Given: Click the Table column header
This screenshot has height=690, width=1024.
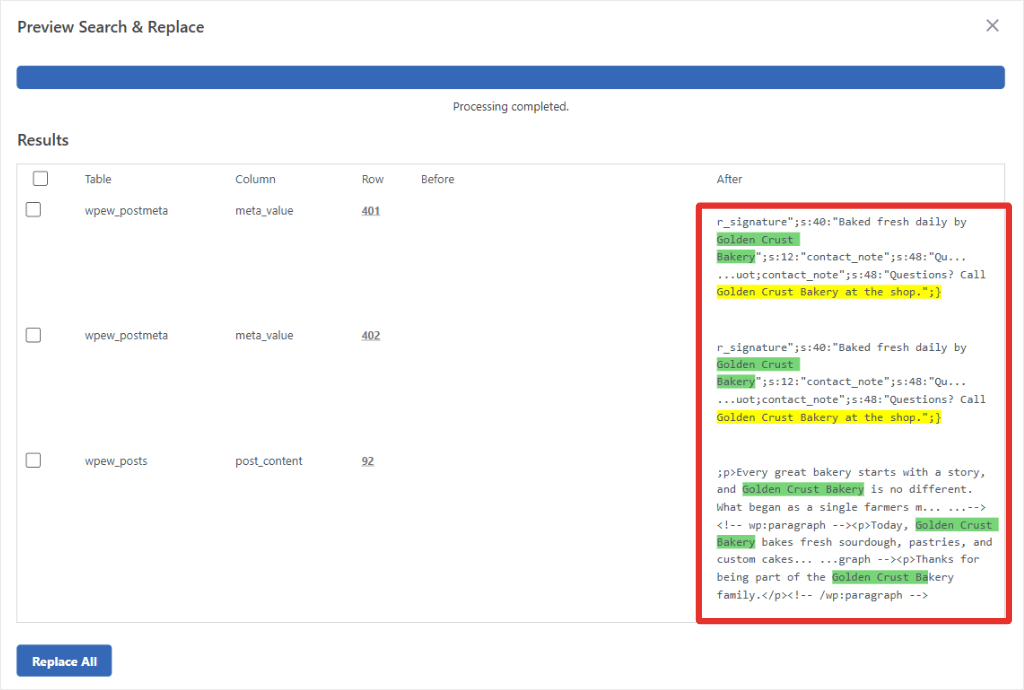Looking at the screenshot, I should point(98,179).
